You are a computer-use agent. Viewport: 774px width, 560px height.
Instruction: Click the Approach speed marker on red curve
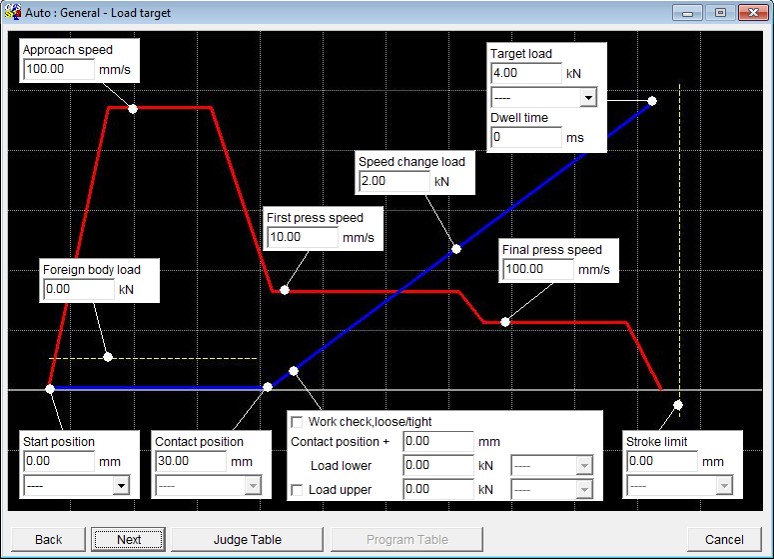click(133, 108)
